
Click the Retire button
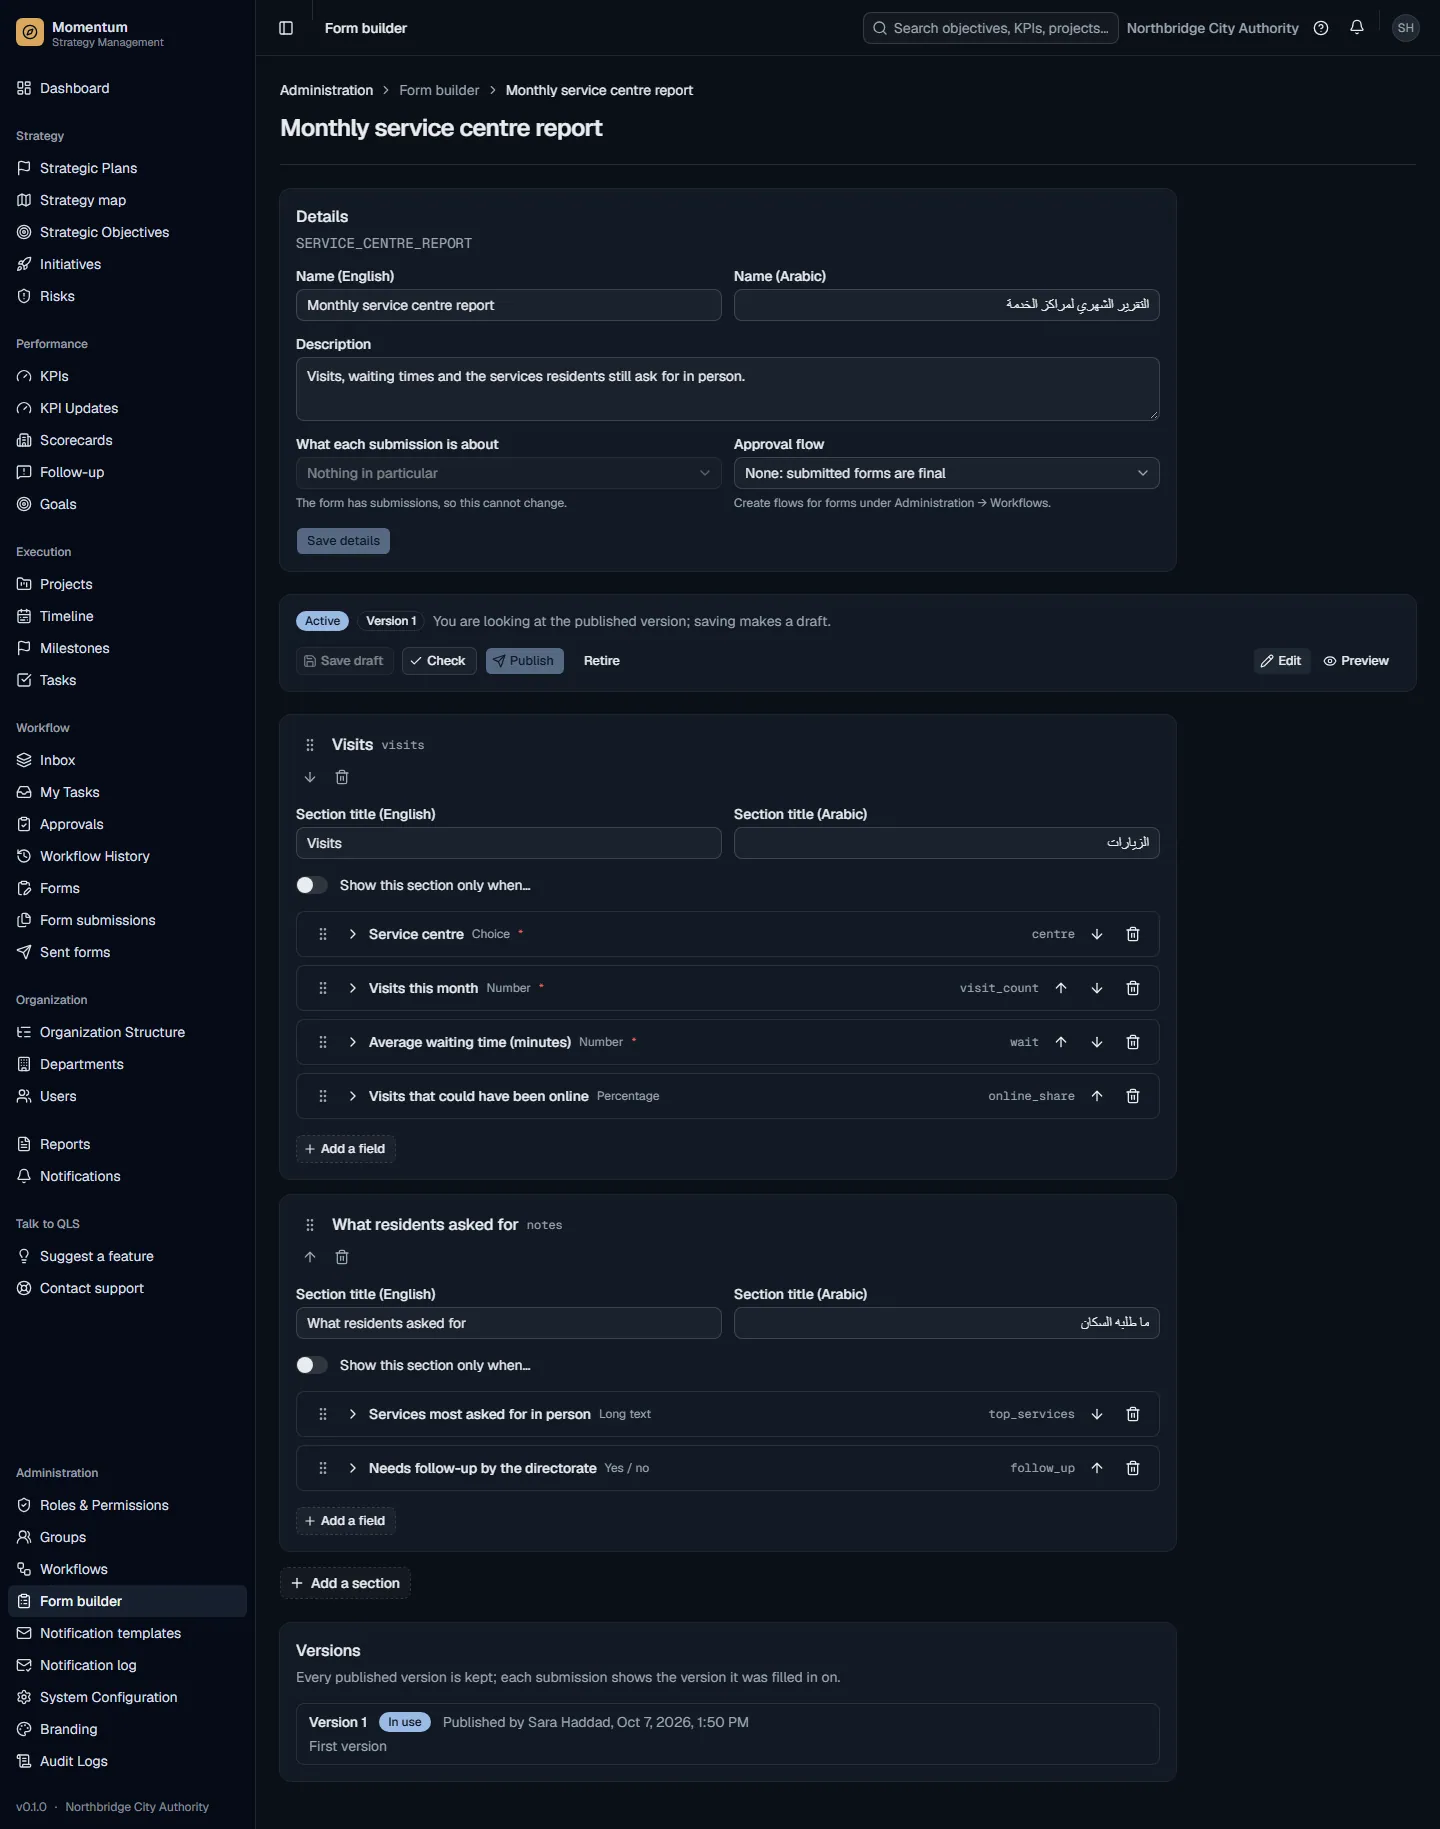(x=602, y=661)
